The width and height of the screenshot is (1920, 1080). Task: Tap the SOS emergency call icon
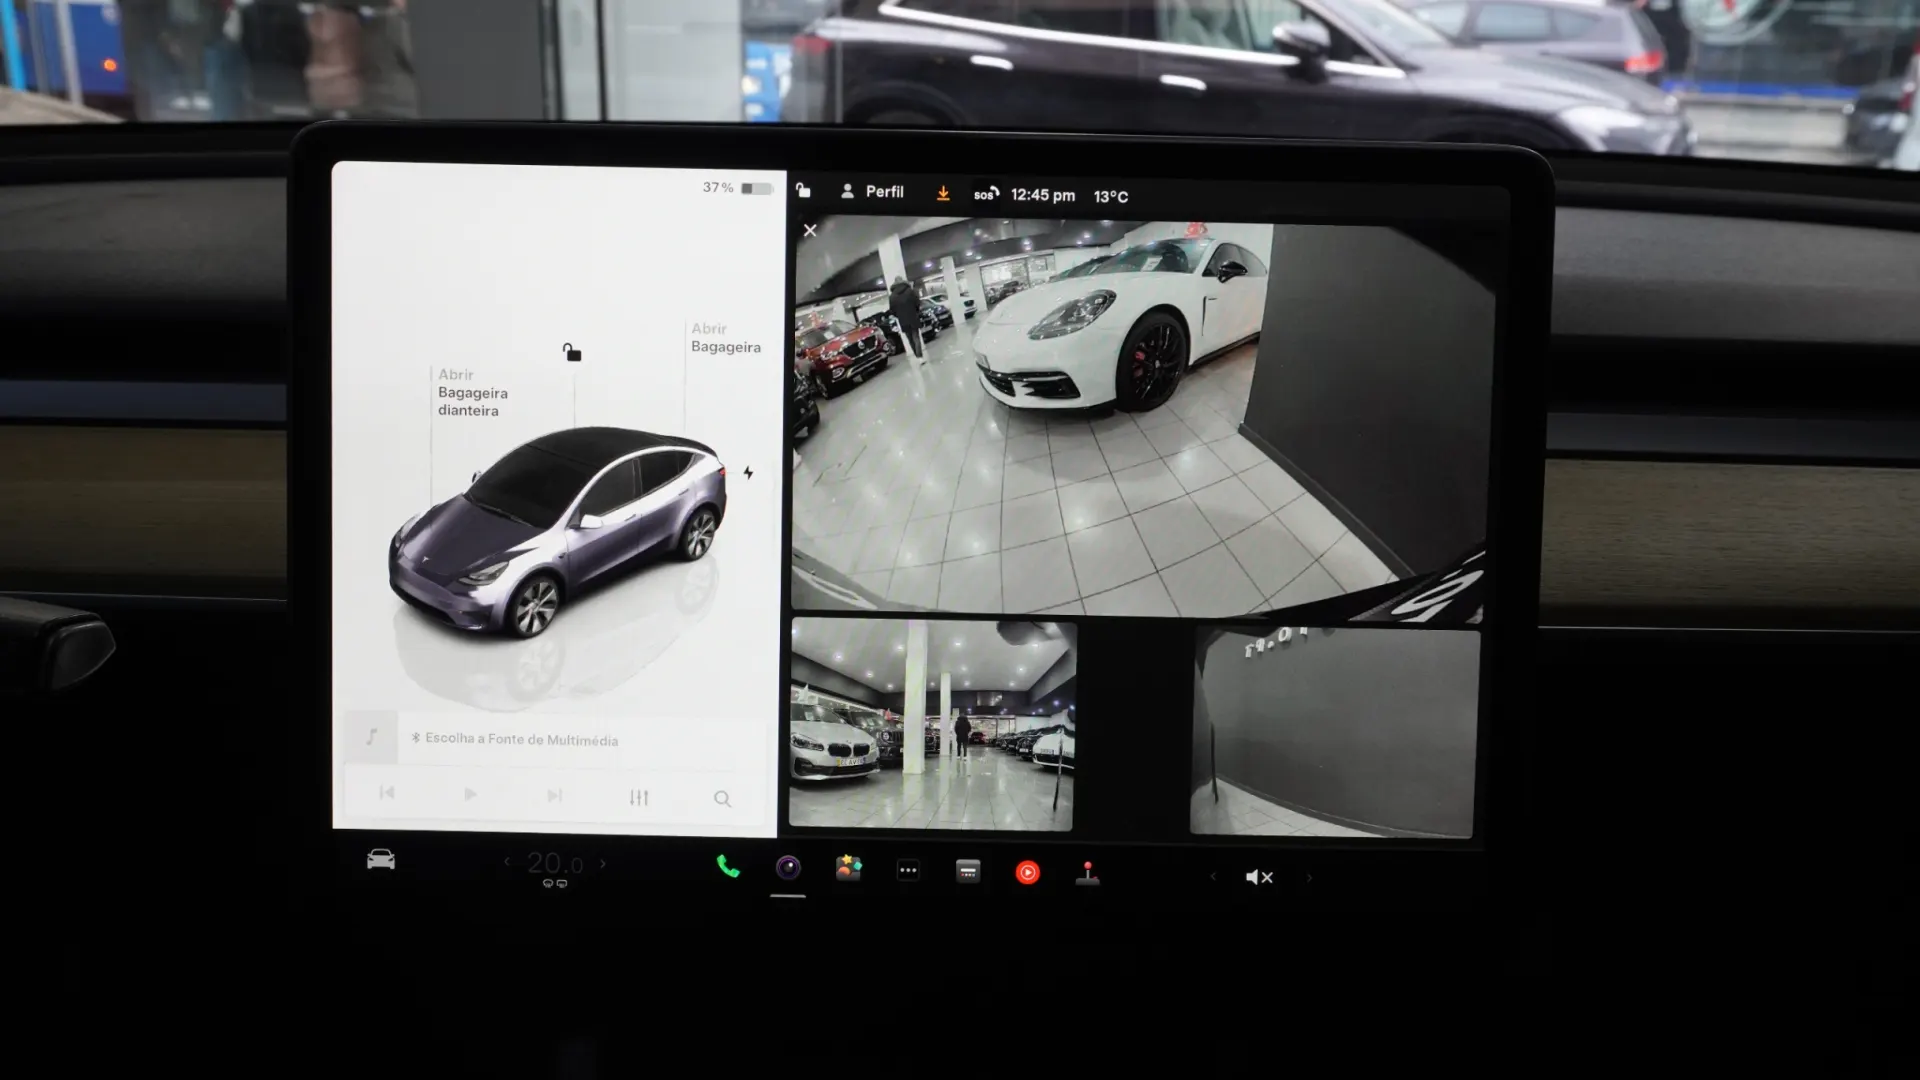click(x=984, y=193)
